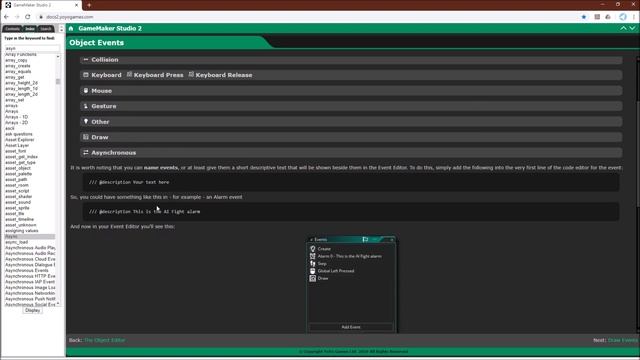Expand the Keyboard events section
Image resolution: width=640 pixels, height=360 pixels.
[351, 75]
